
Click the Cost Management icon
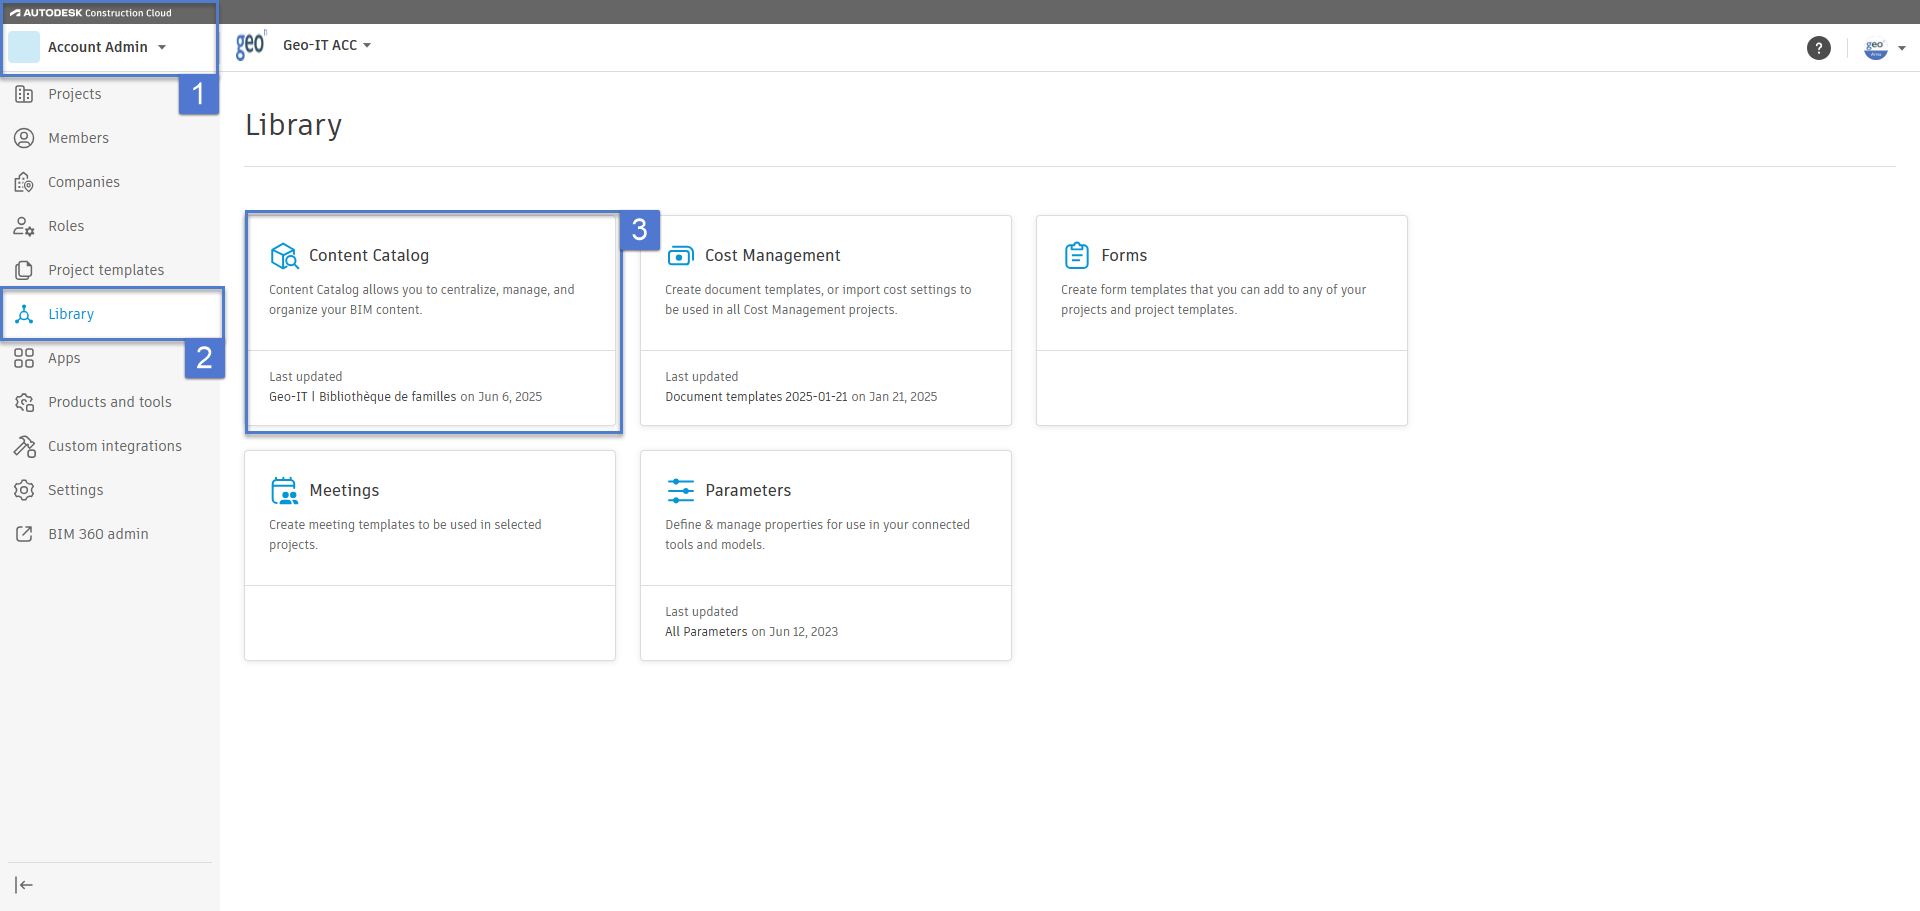(x=680, y=256)
